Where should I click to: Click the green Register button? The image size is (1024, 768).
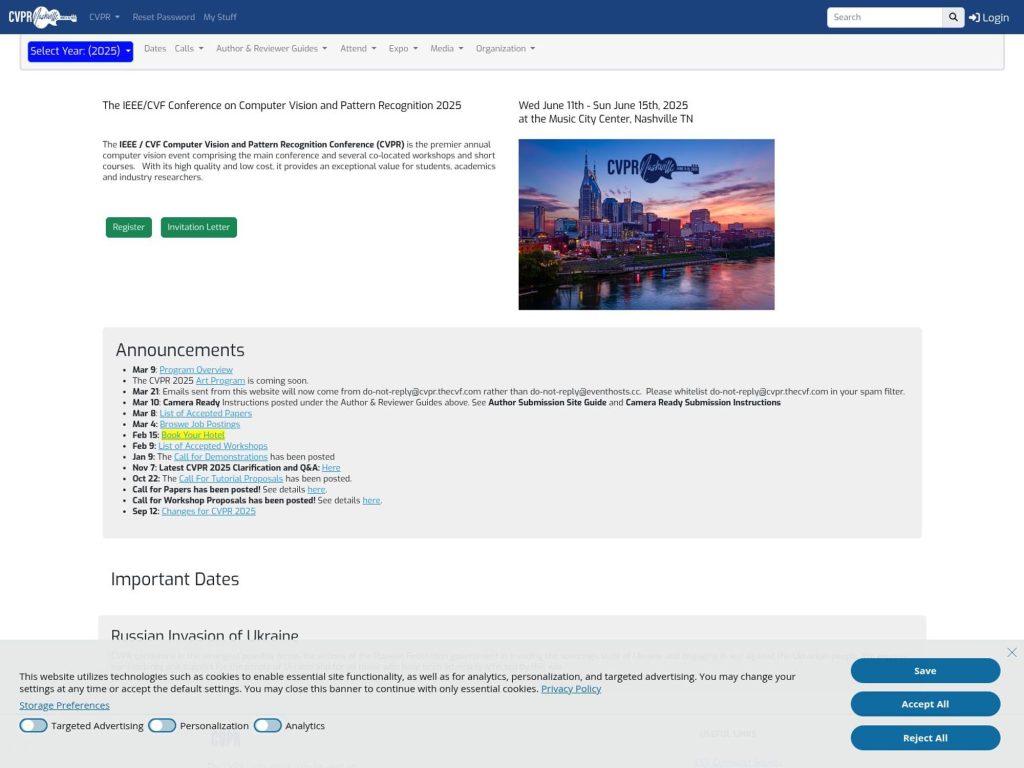click(x=128, y=227)
